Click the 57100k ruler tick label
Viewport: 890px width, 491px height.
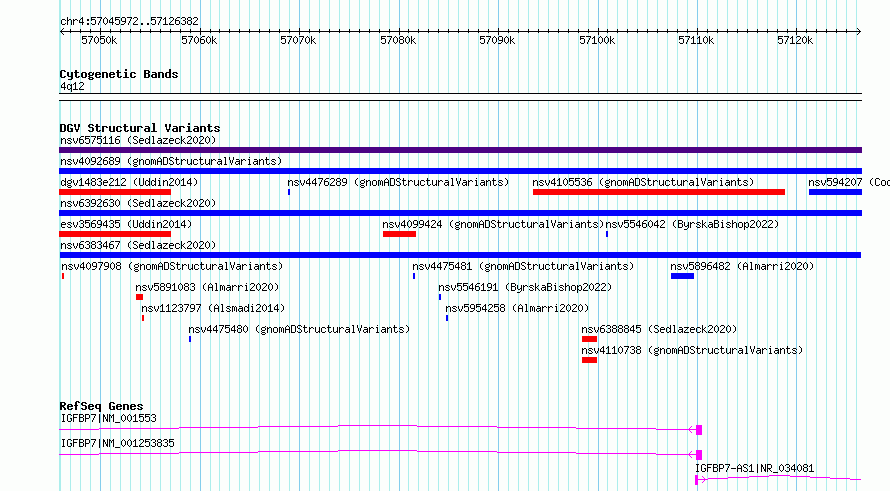click(x=597, y=40)
